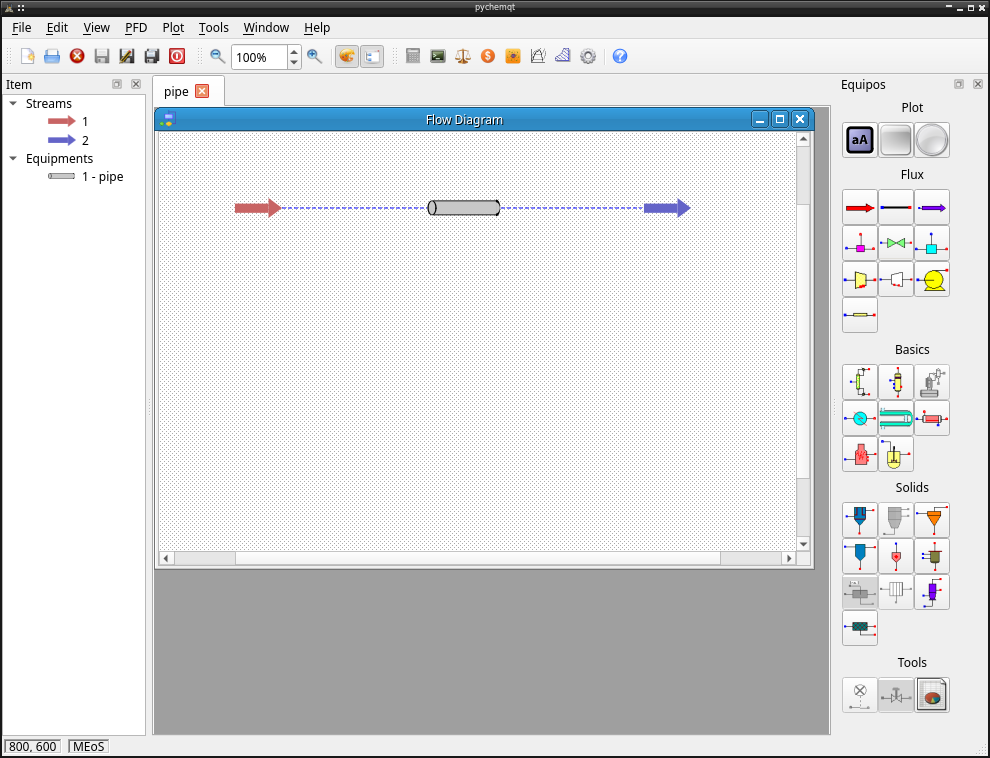Add the white turbine equipment
This screenshot has width=990, height=758.
(x=895, y=279)
